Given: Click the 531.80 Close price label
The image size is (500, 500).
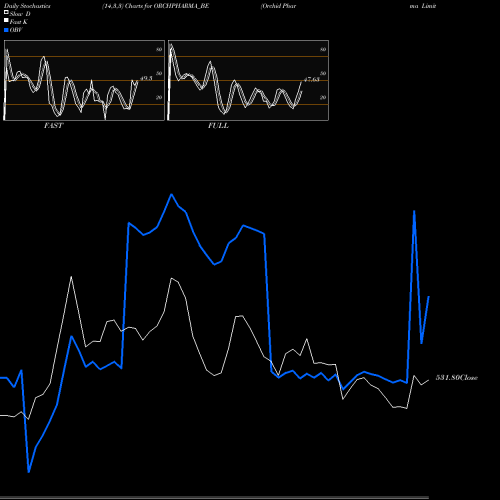Looking at the screenshot, I should tap(457, 378).
